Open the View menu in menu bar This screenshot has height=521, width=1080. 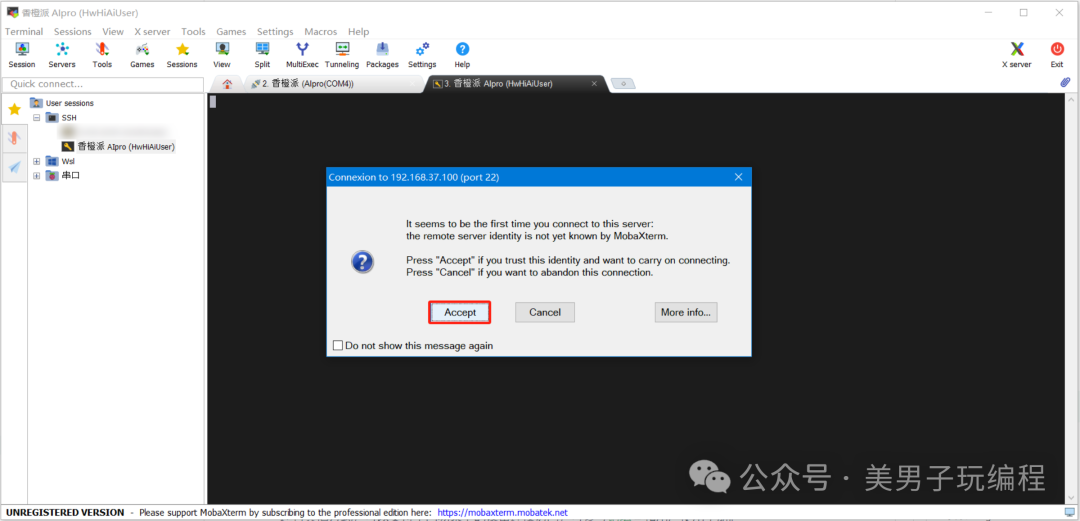(113, 32)
